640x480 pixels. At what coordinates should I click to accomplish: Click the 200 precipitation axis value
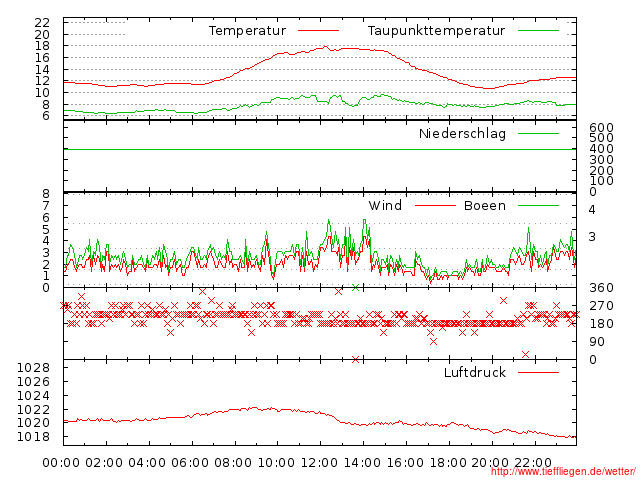[x=601, y=171]
